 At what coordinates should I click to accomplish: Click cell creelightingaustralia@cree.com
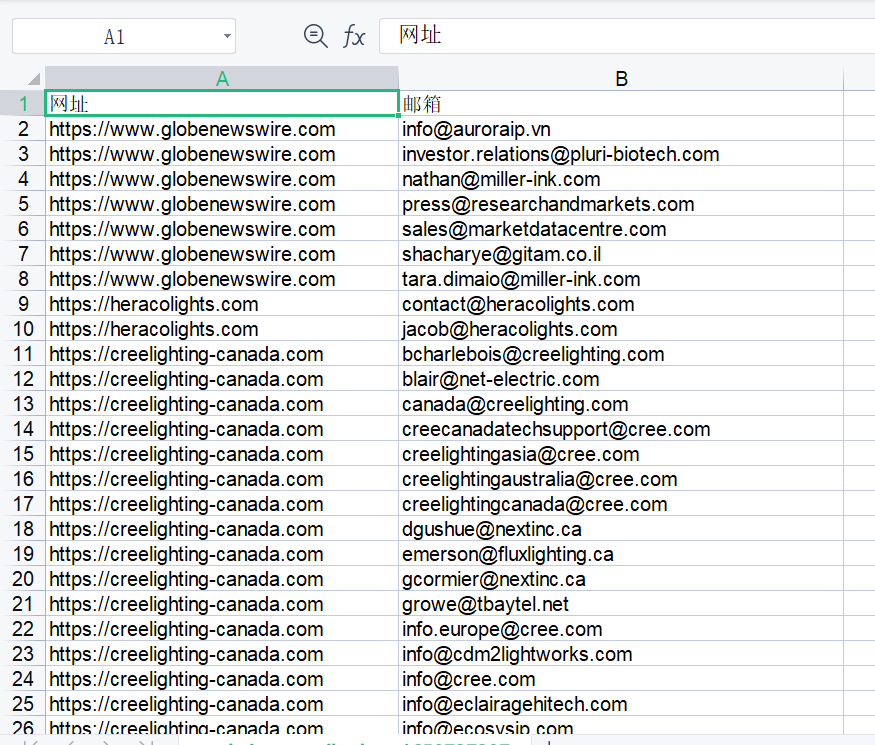point(621,479)
